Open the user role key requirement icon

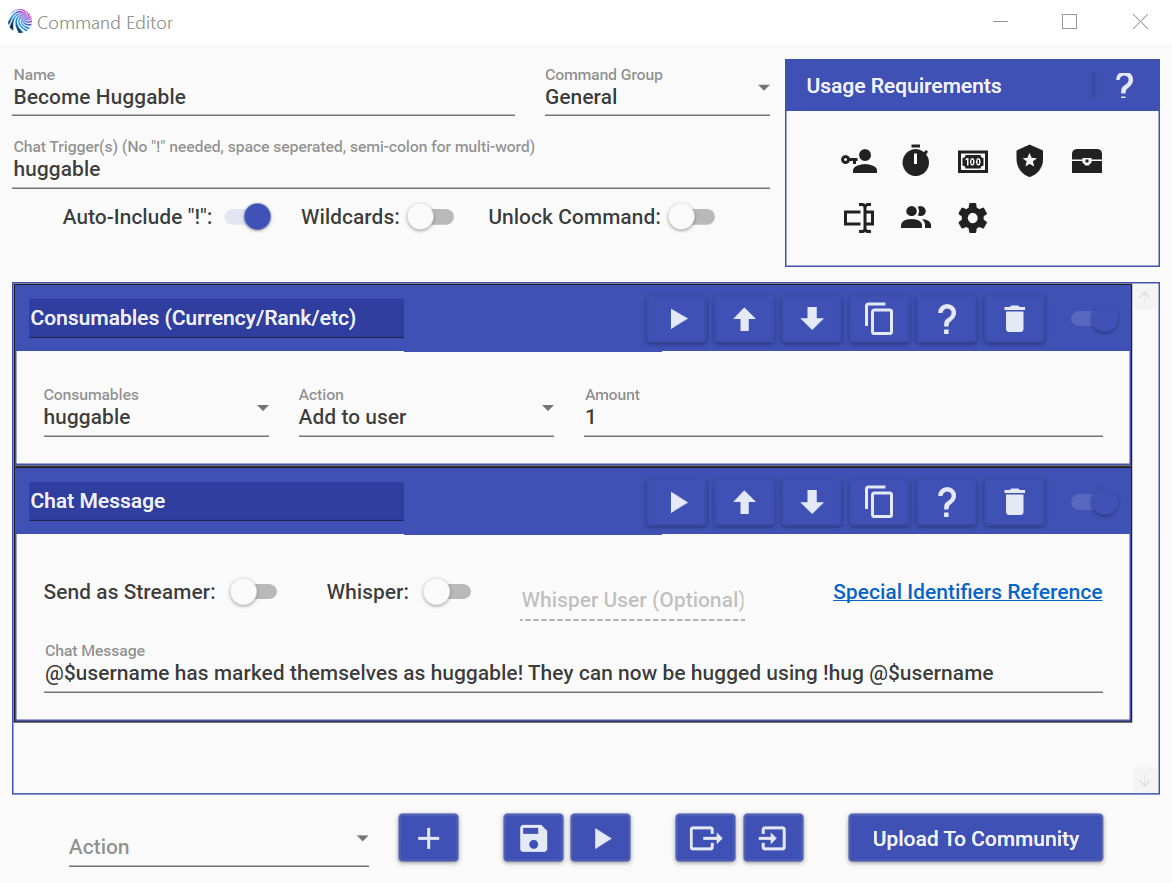click(x=859, y=161)
